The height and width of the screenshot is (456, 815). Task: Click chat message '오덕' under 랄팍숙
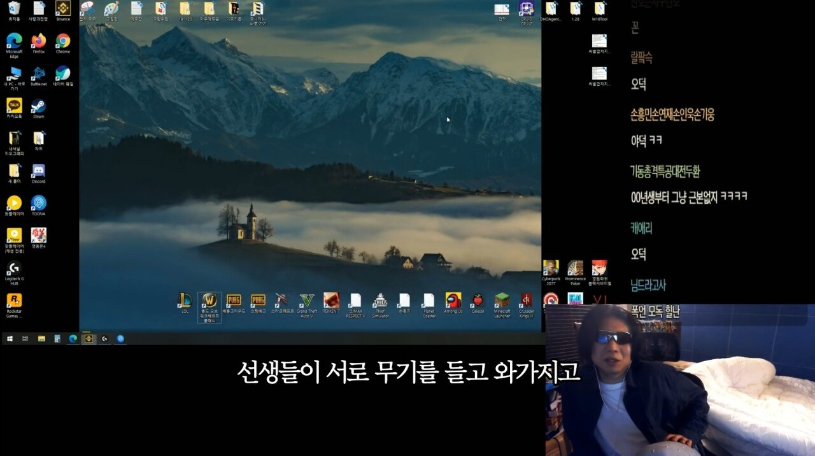[x=638, y=84]
